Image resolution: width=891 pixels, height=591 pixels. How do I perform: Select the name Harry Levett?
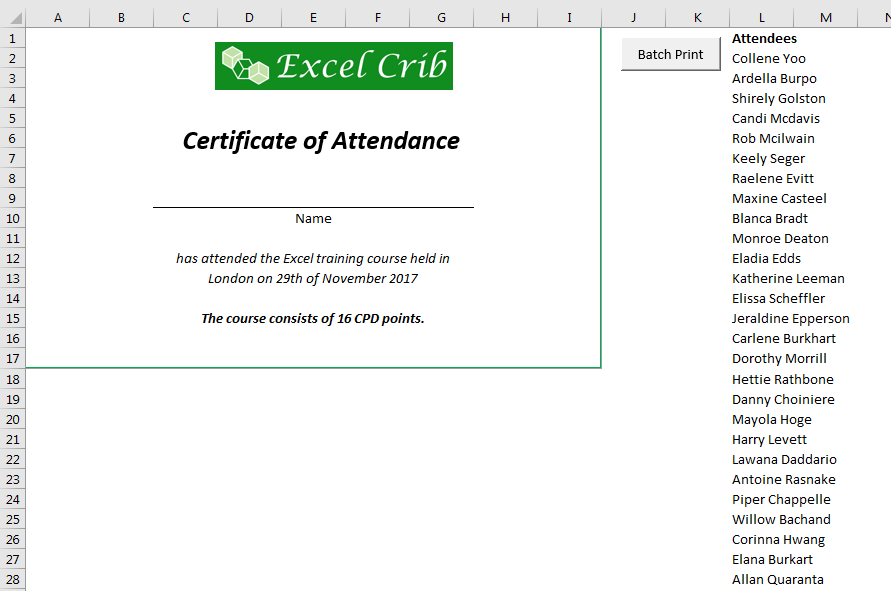769,439
